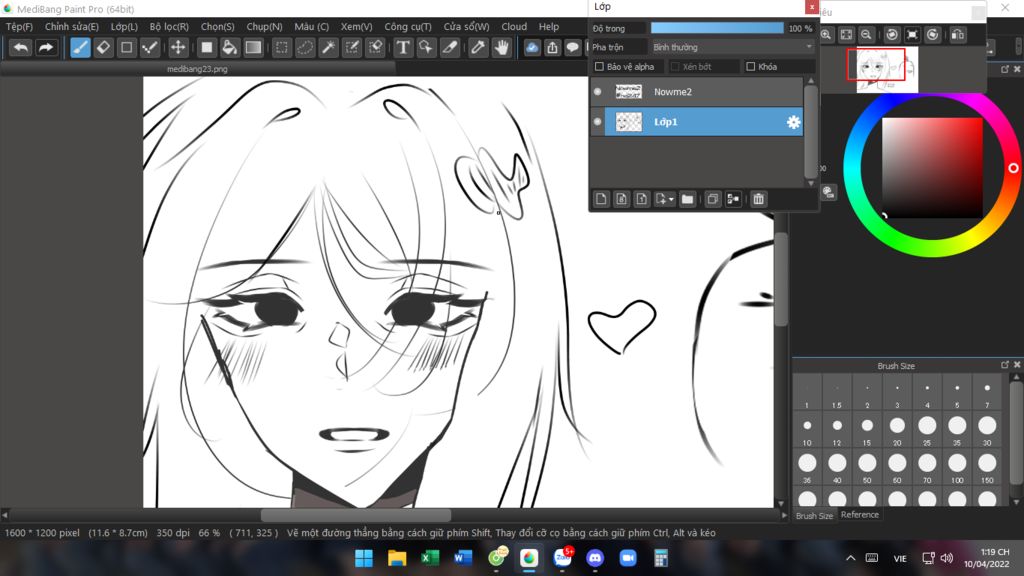Open Excel from taskbar
The height and width of the screenshot is (576, 1024).
(430, 558)
